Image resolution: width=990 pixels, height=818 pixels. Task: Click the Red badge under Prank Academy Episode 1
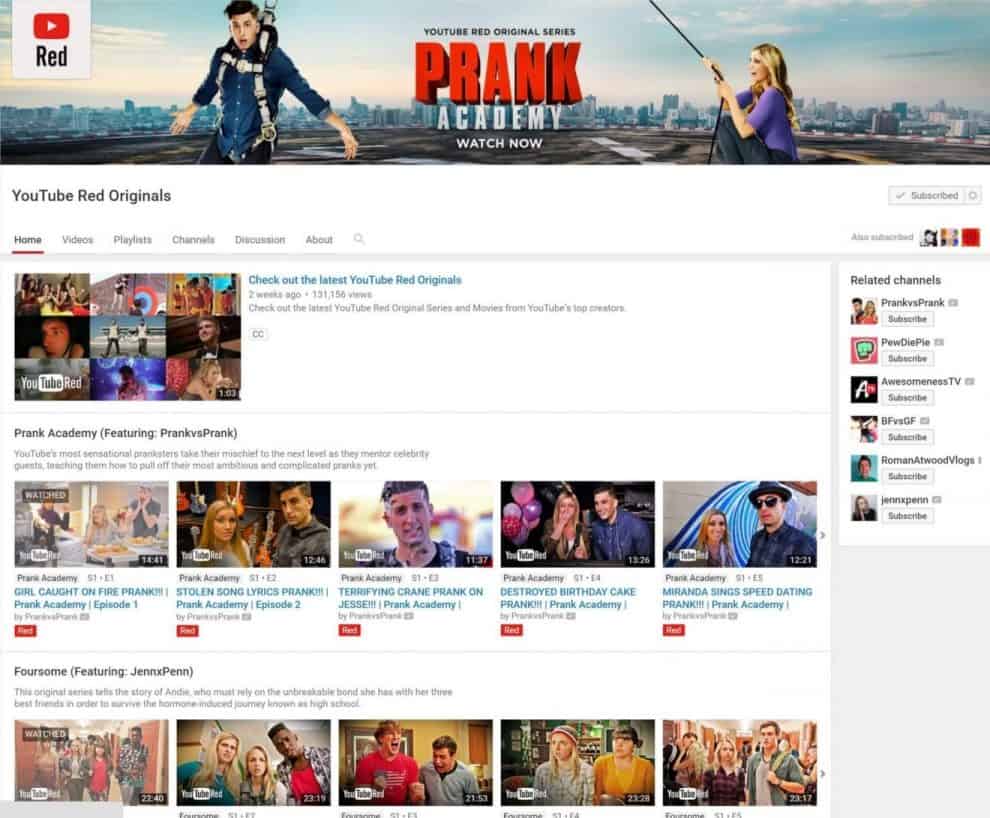coord(24,630)
